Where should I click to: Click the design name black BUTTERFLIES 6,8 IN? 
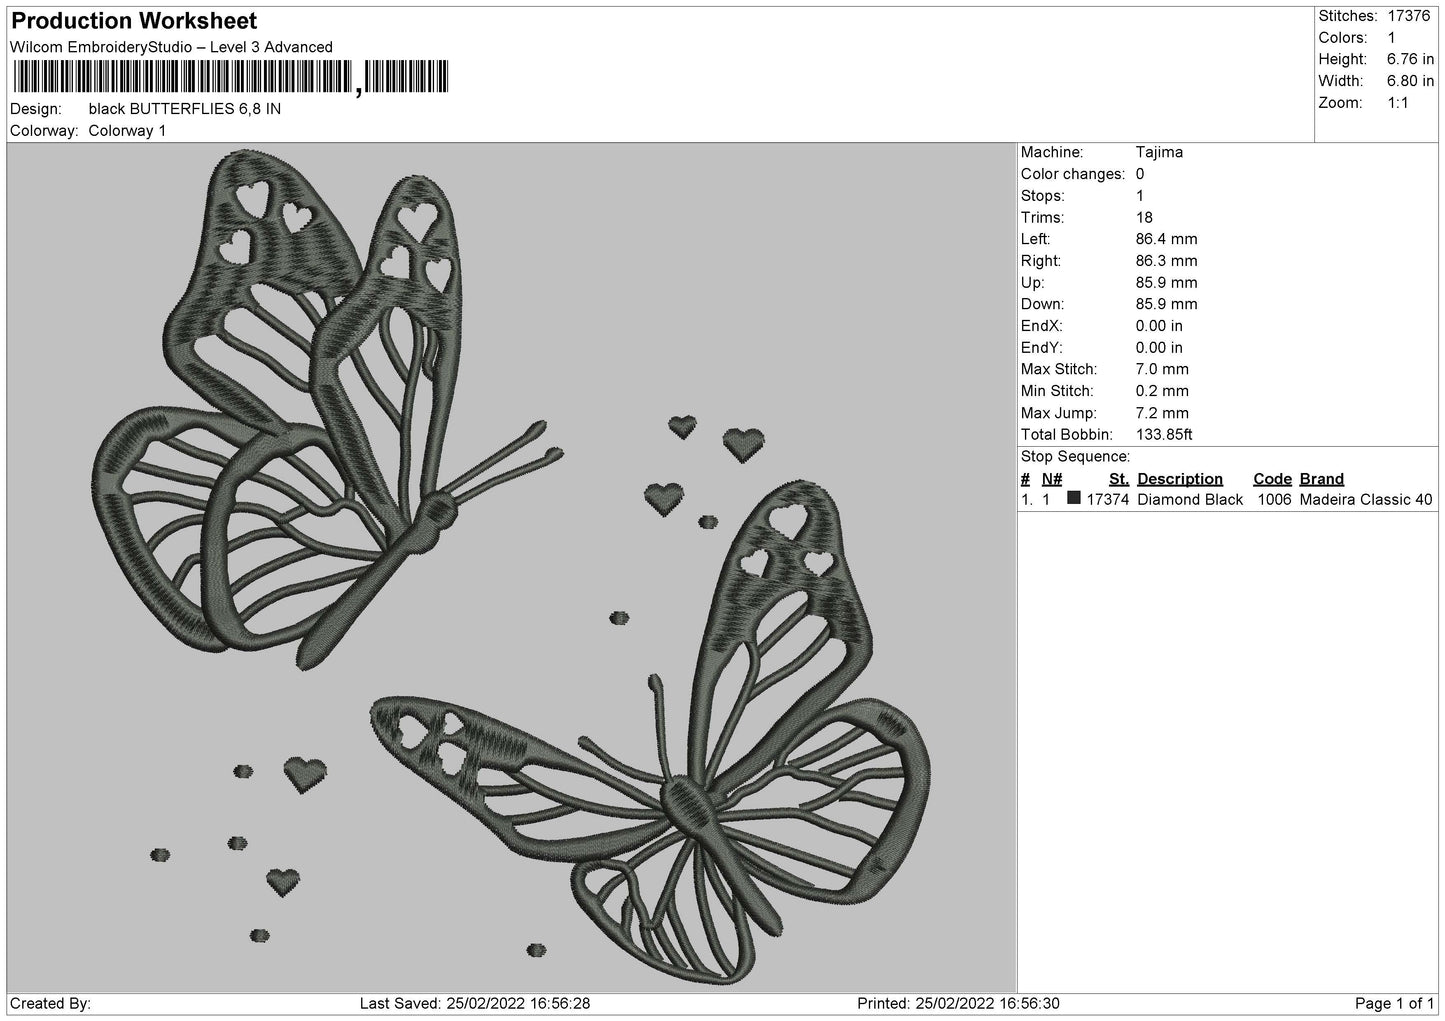(184, 109)
